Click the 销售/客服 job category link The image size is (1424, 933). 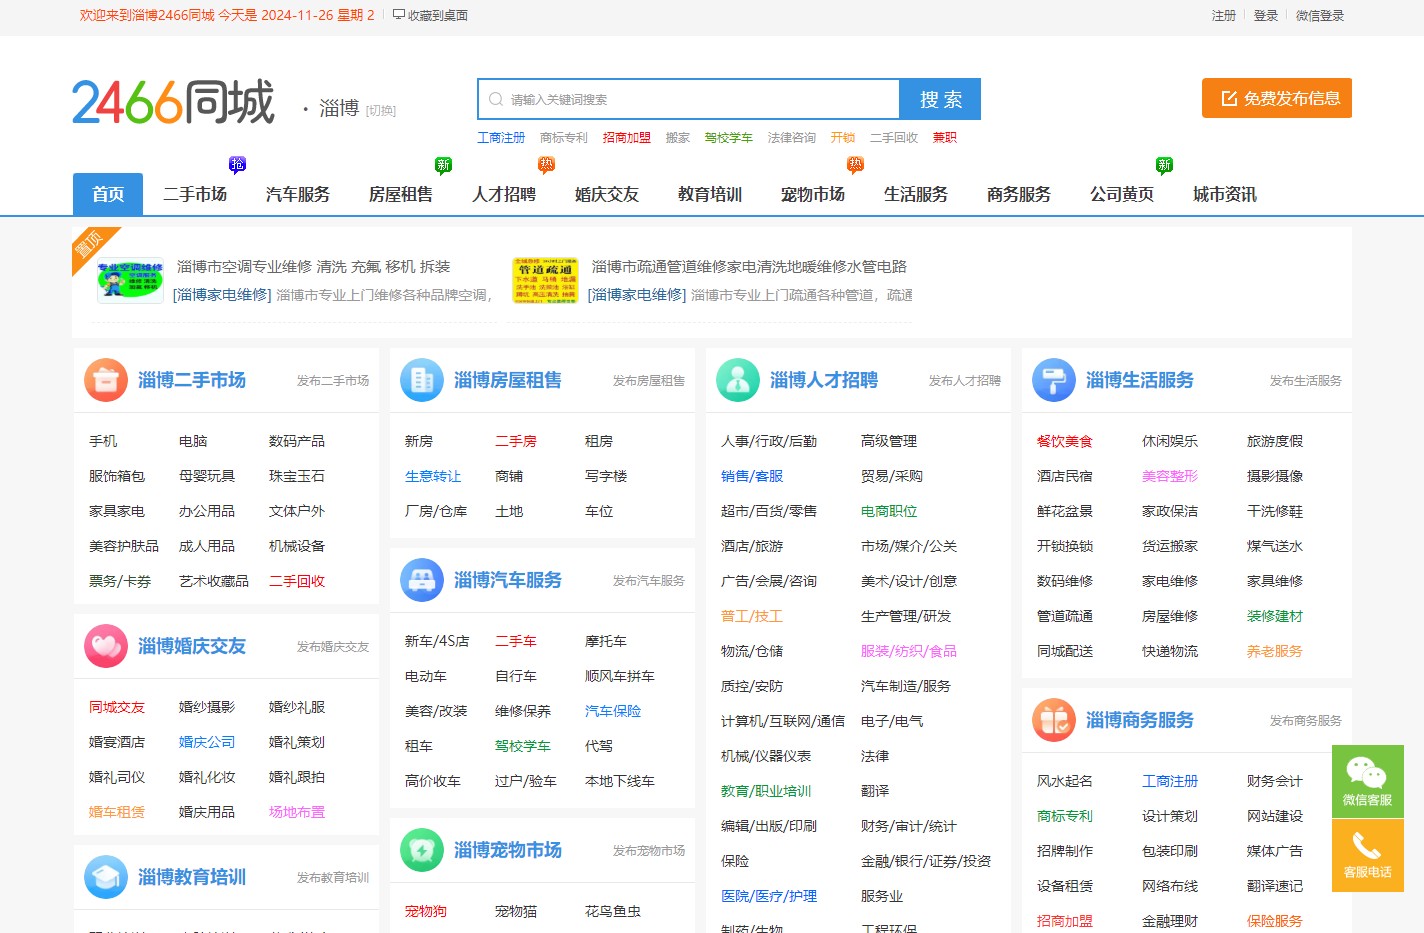pyautogui.click(x=752, y=476)
